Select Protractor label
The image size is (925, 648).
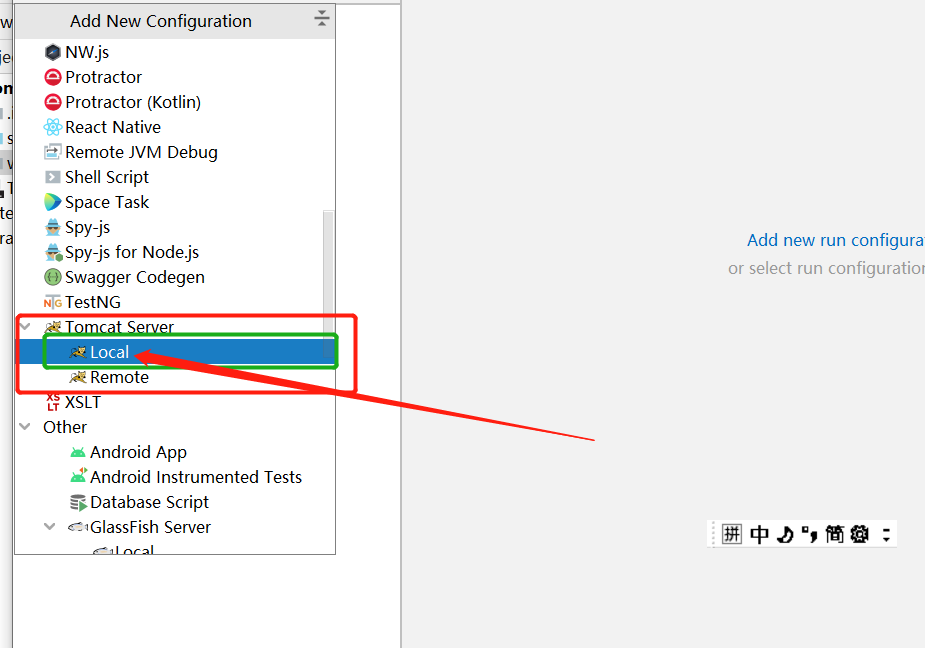pyautogui.click(x=104, y=77)
